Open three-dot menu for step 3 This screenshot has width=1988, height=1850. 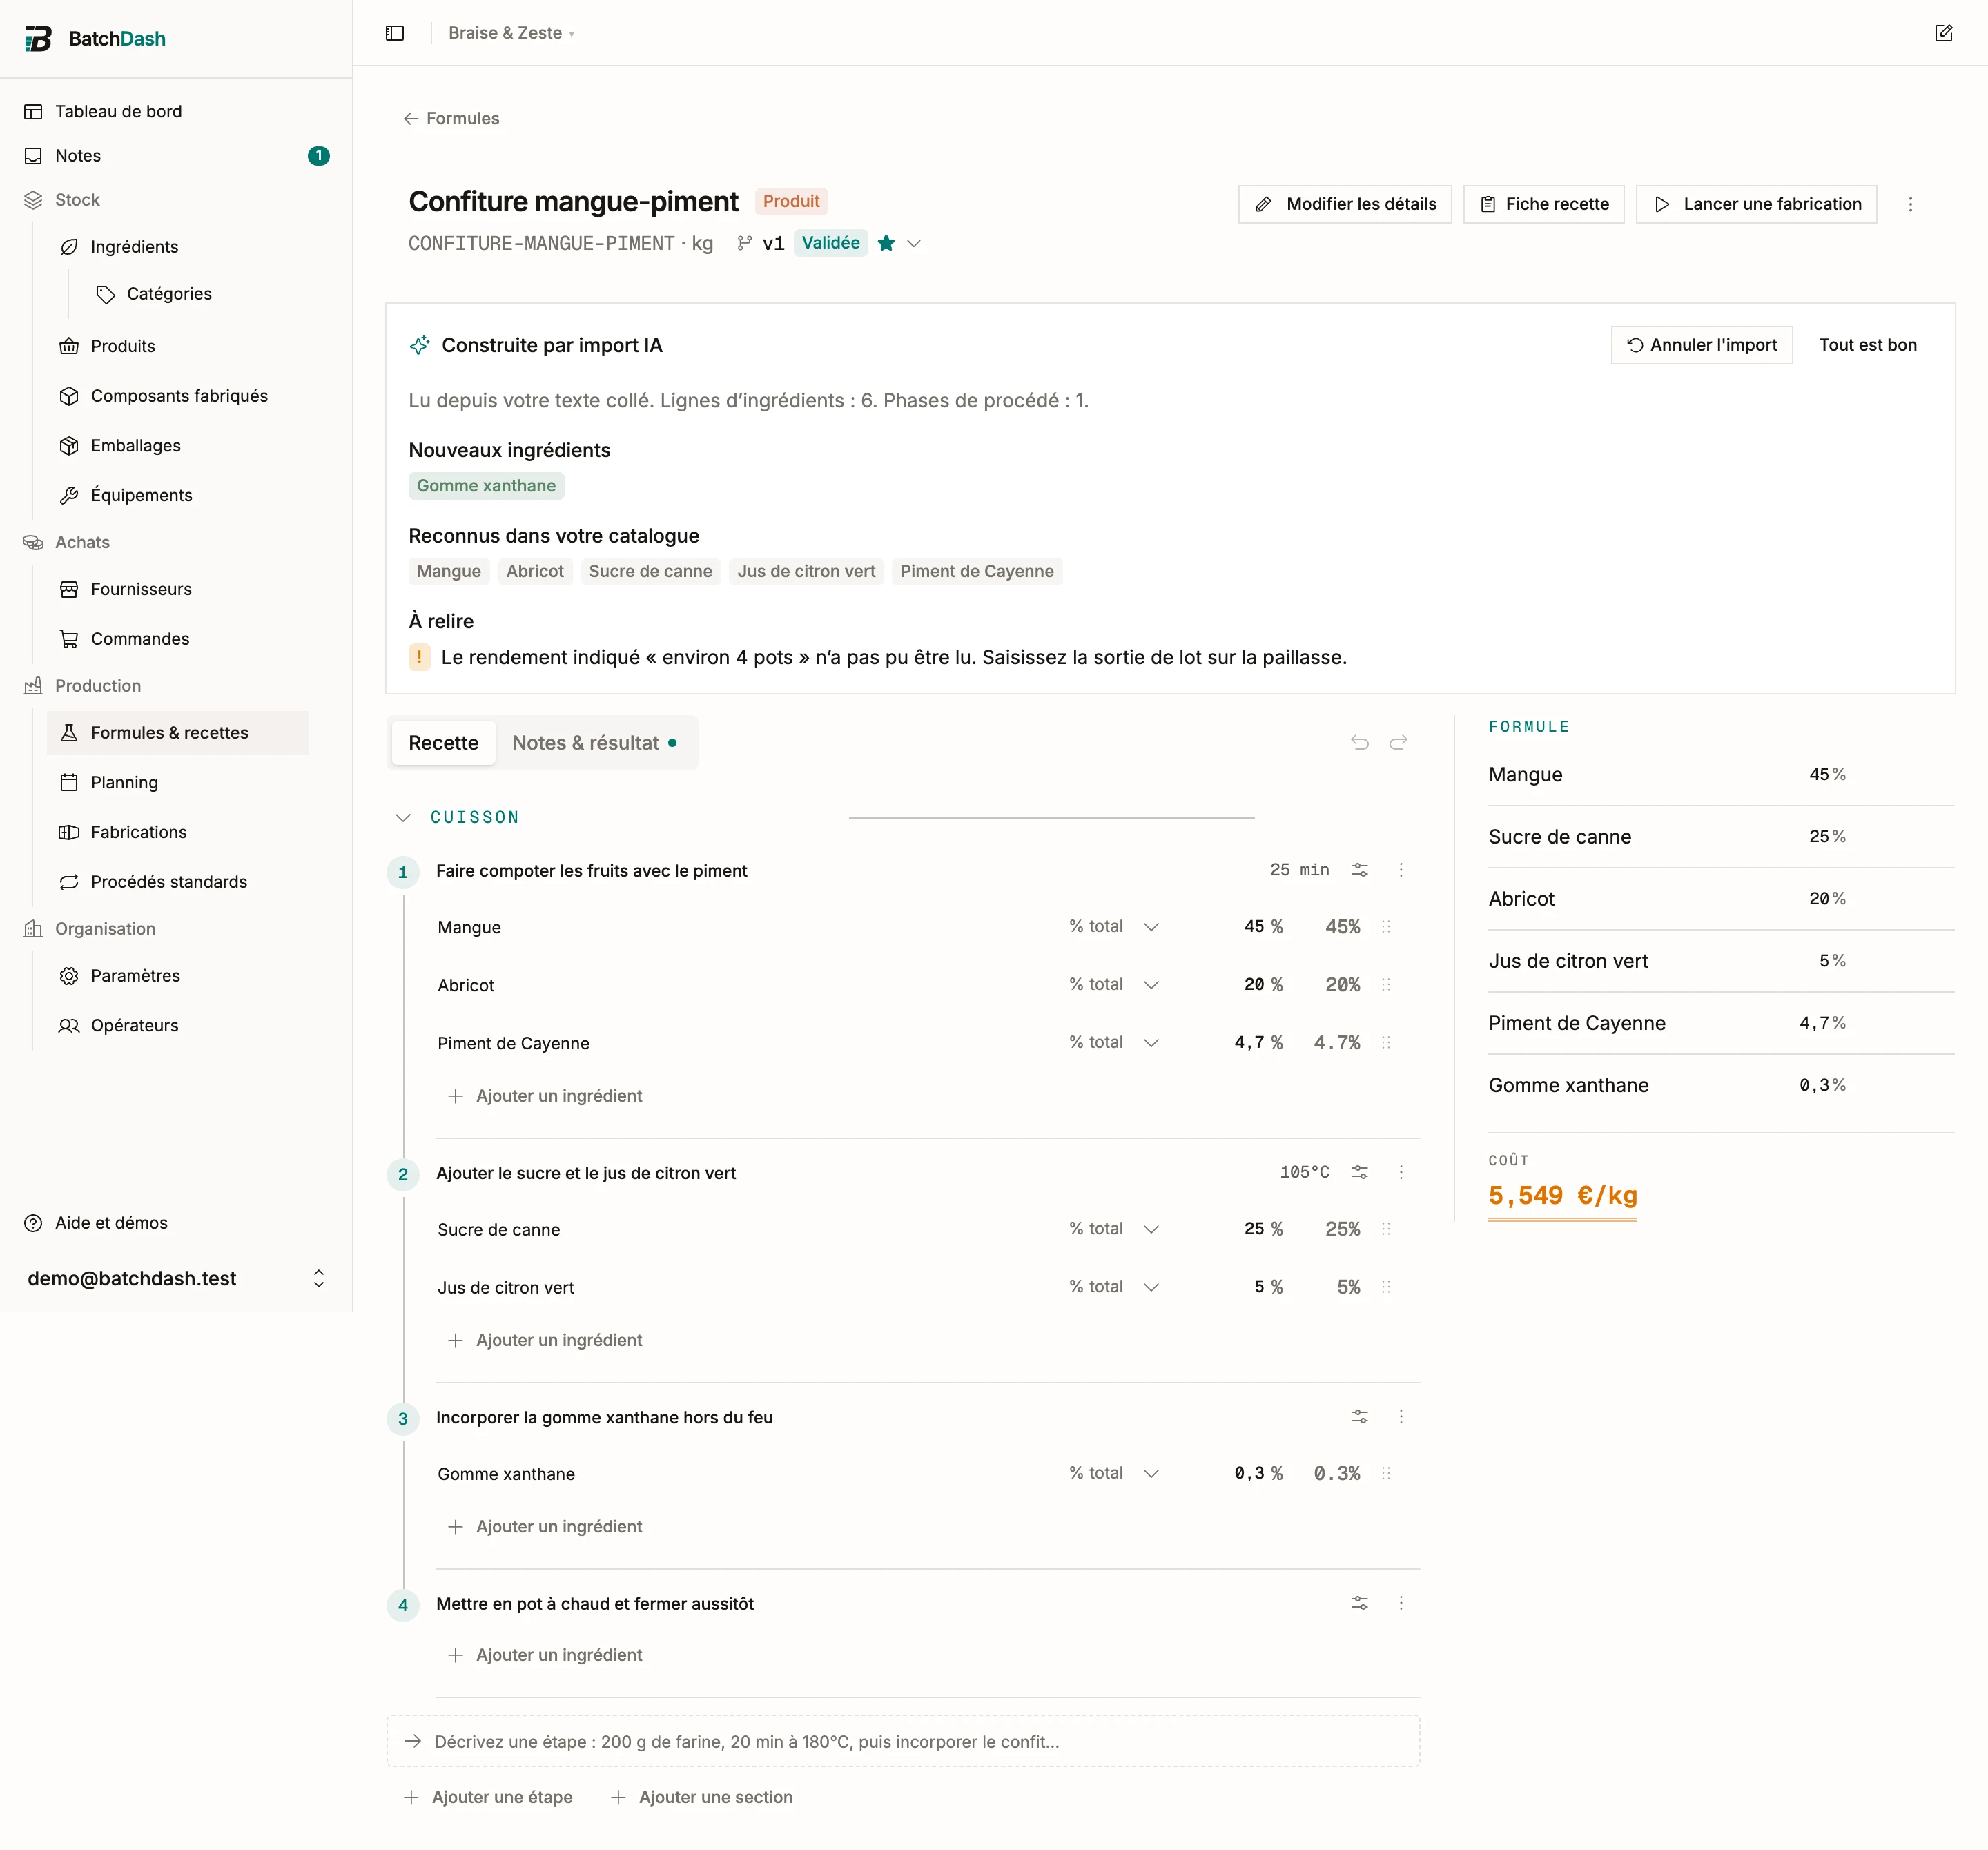[x=1401, y=1417]
